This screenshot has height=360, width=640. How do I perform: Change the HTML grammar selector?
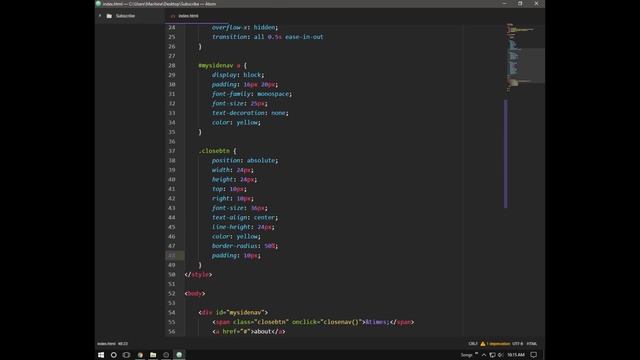pyautogui.click(x=532, y=344)
